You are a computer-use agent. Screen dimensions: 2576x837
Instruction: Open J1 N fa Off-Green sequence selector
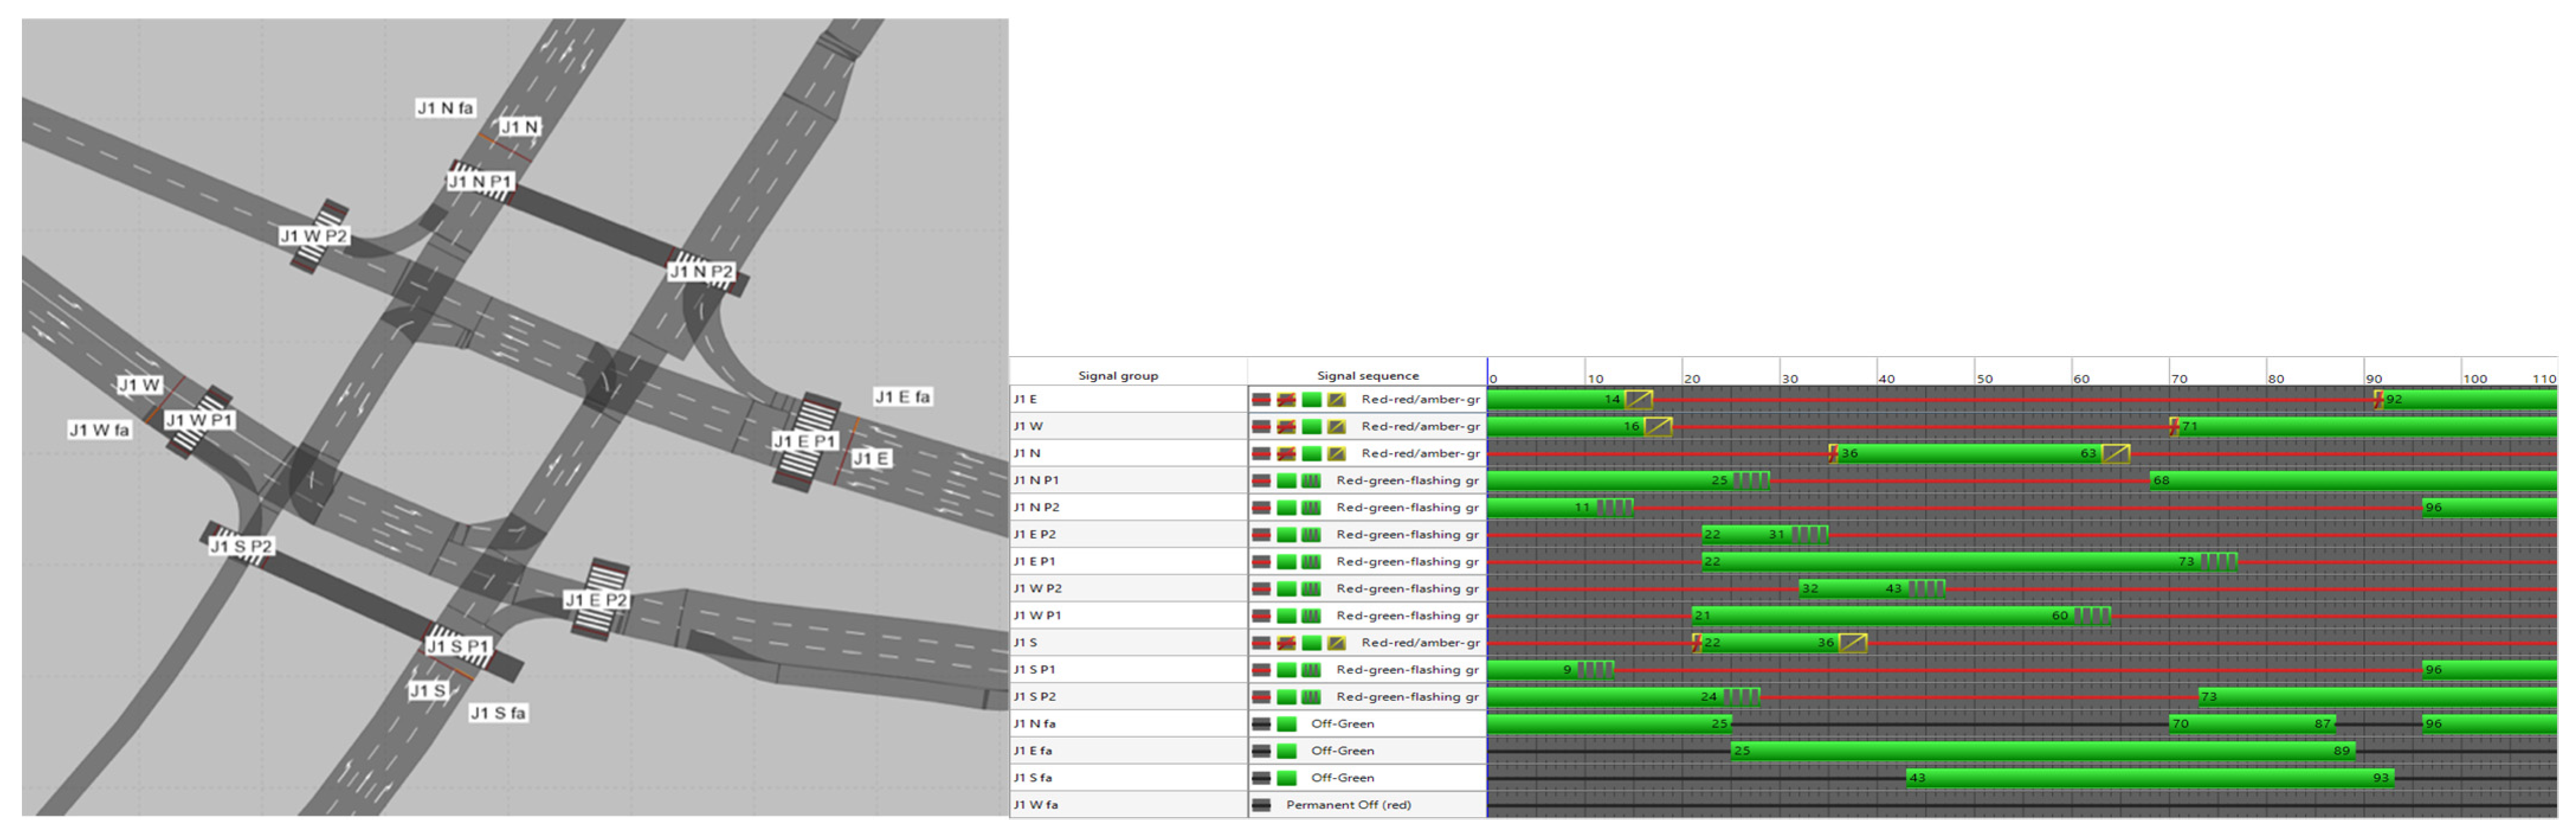[x=1342, y=724]
